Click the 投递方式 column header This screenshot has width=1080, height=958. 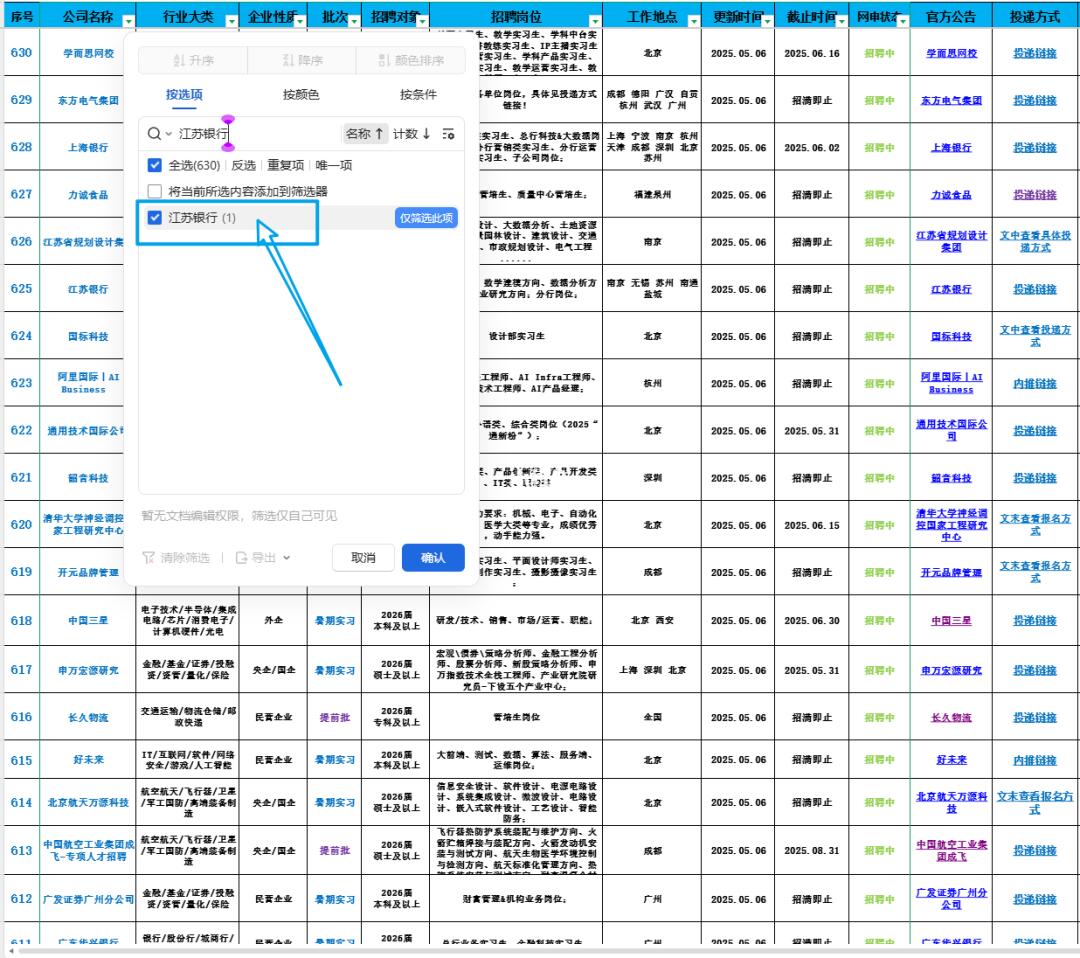(1035, 16)
